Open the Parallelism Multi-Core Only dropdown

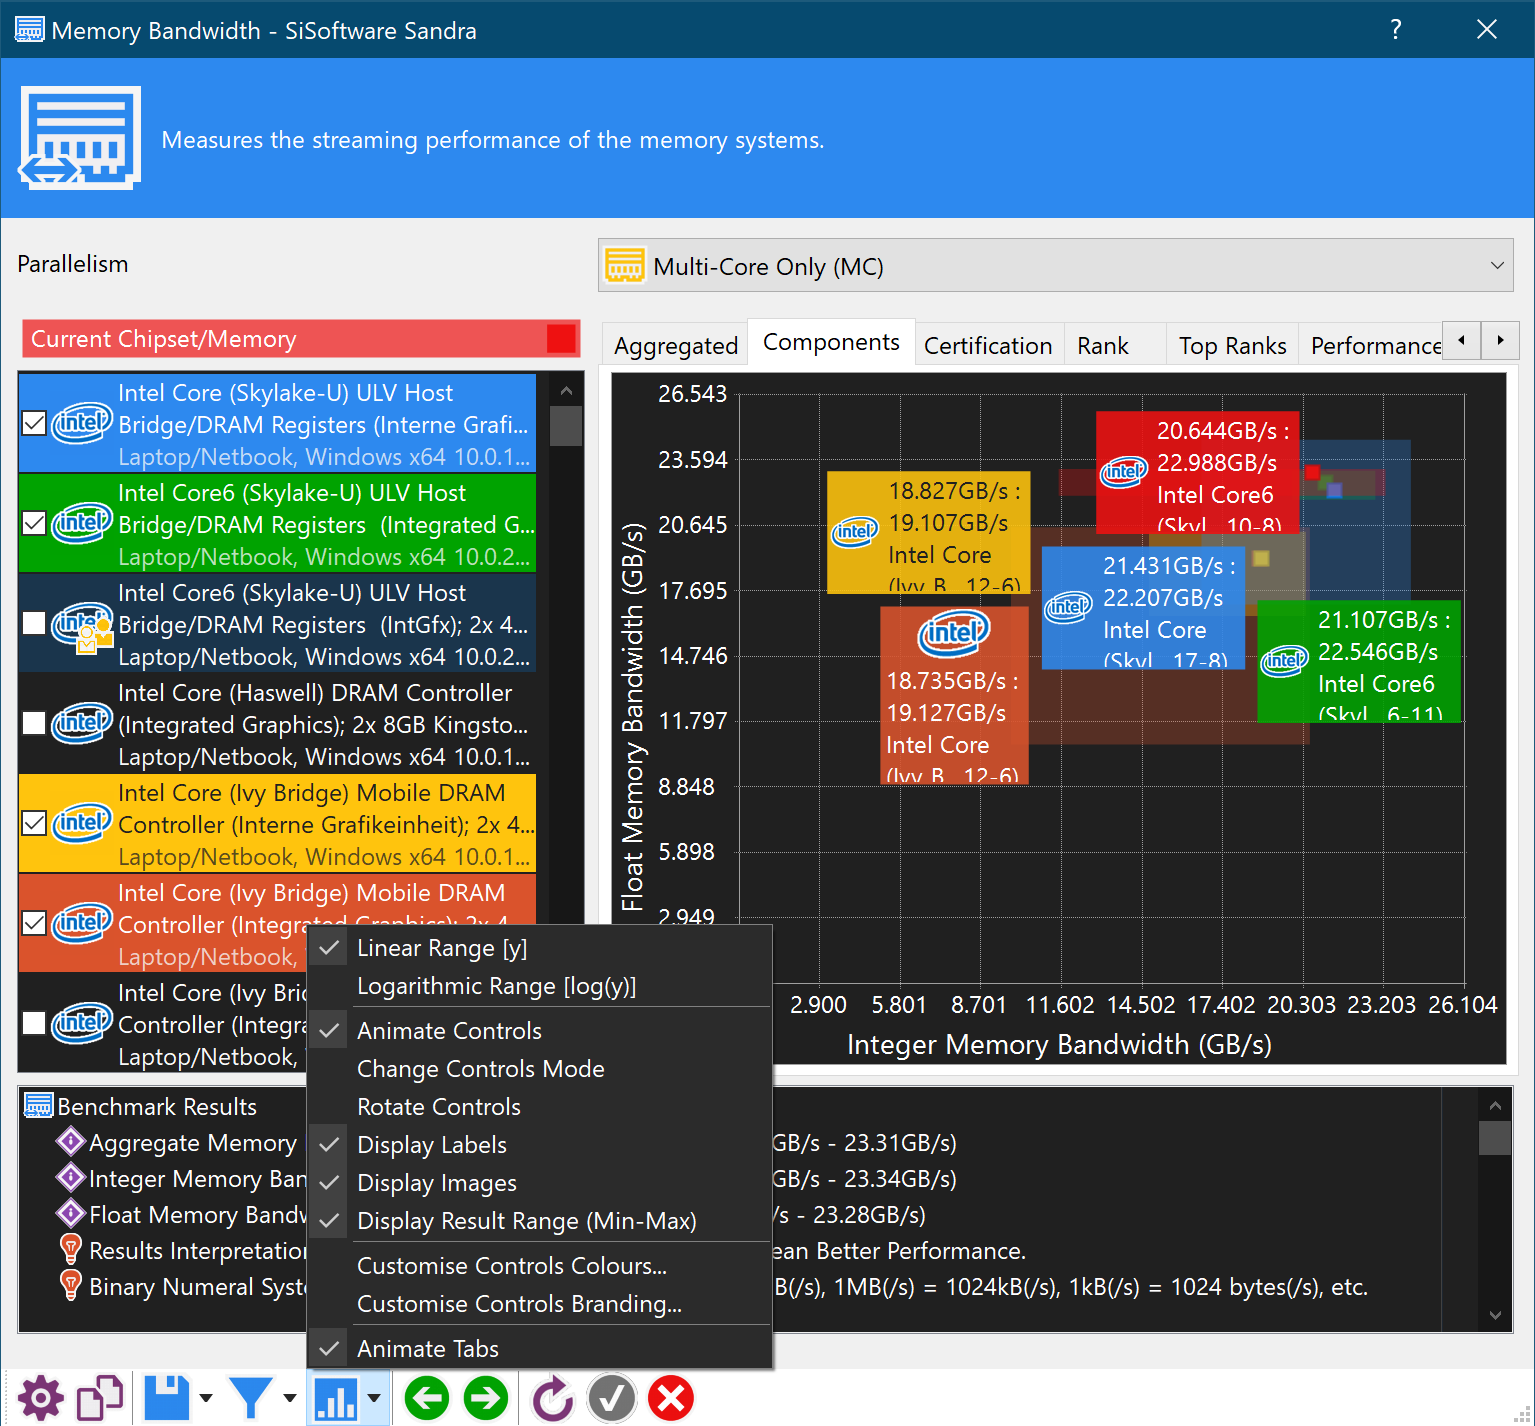[1055, 266]
